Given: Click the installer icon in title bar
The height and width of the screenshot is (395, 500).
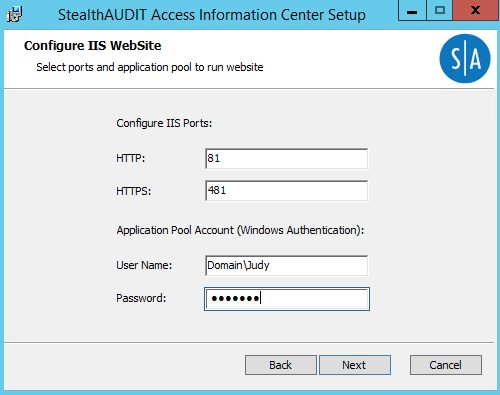Looking at the screenshot, I should (14, 14).
